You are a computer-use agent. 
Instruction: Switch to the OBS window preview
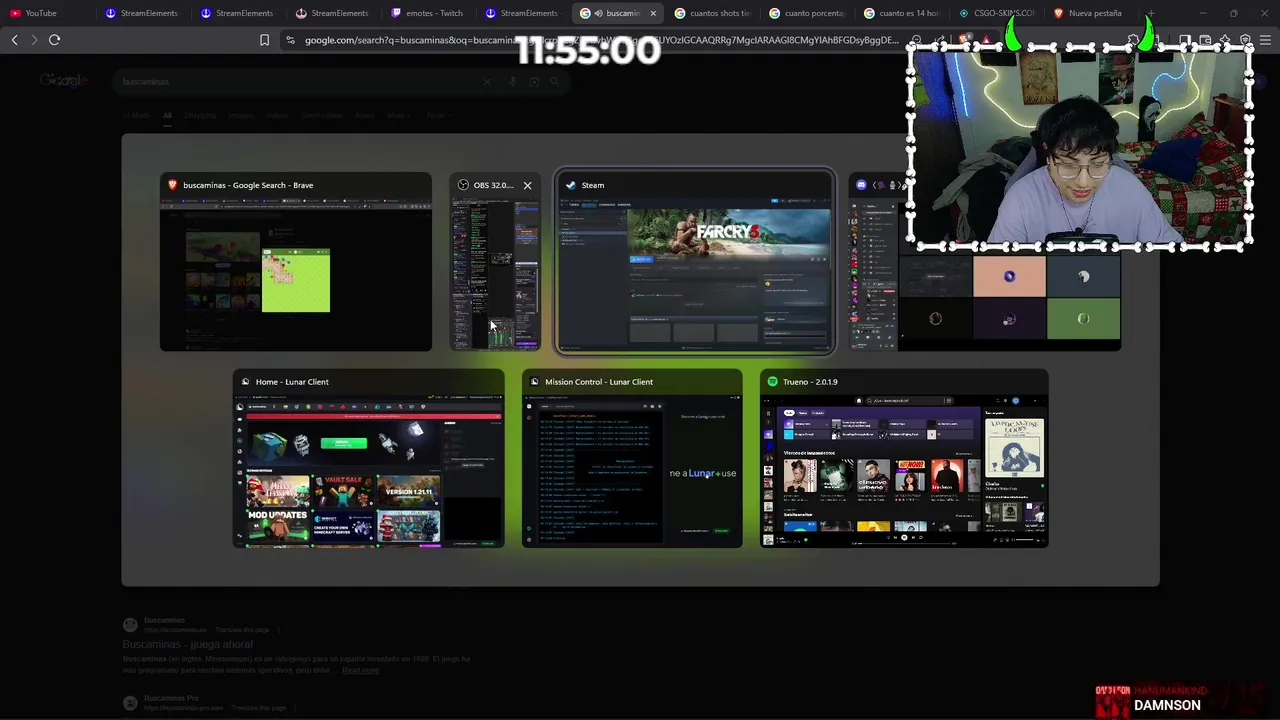click(x=495, y=262)
